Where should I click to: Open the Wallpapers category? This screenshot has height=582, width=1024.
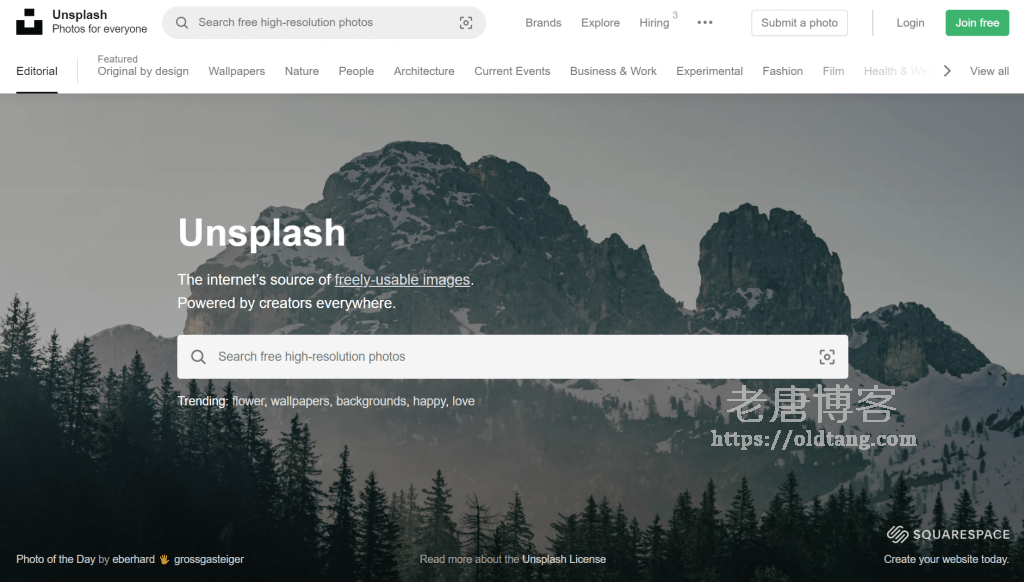(x=237, y=71)
